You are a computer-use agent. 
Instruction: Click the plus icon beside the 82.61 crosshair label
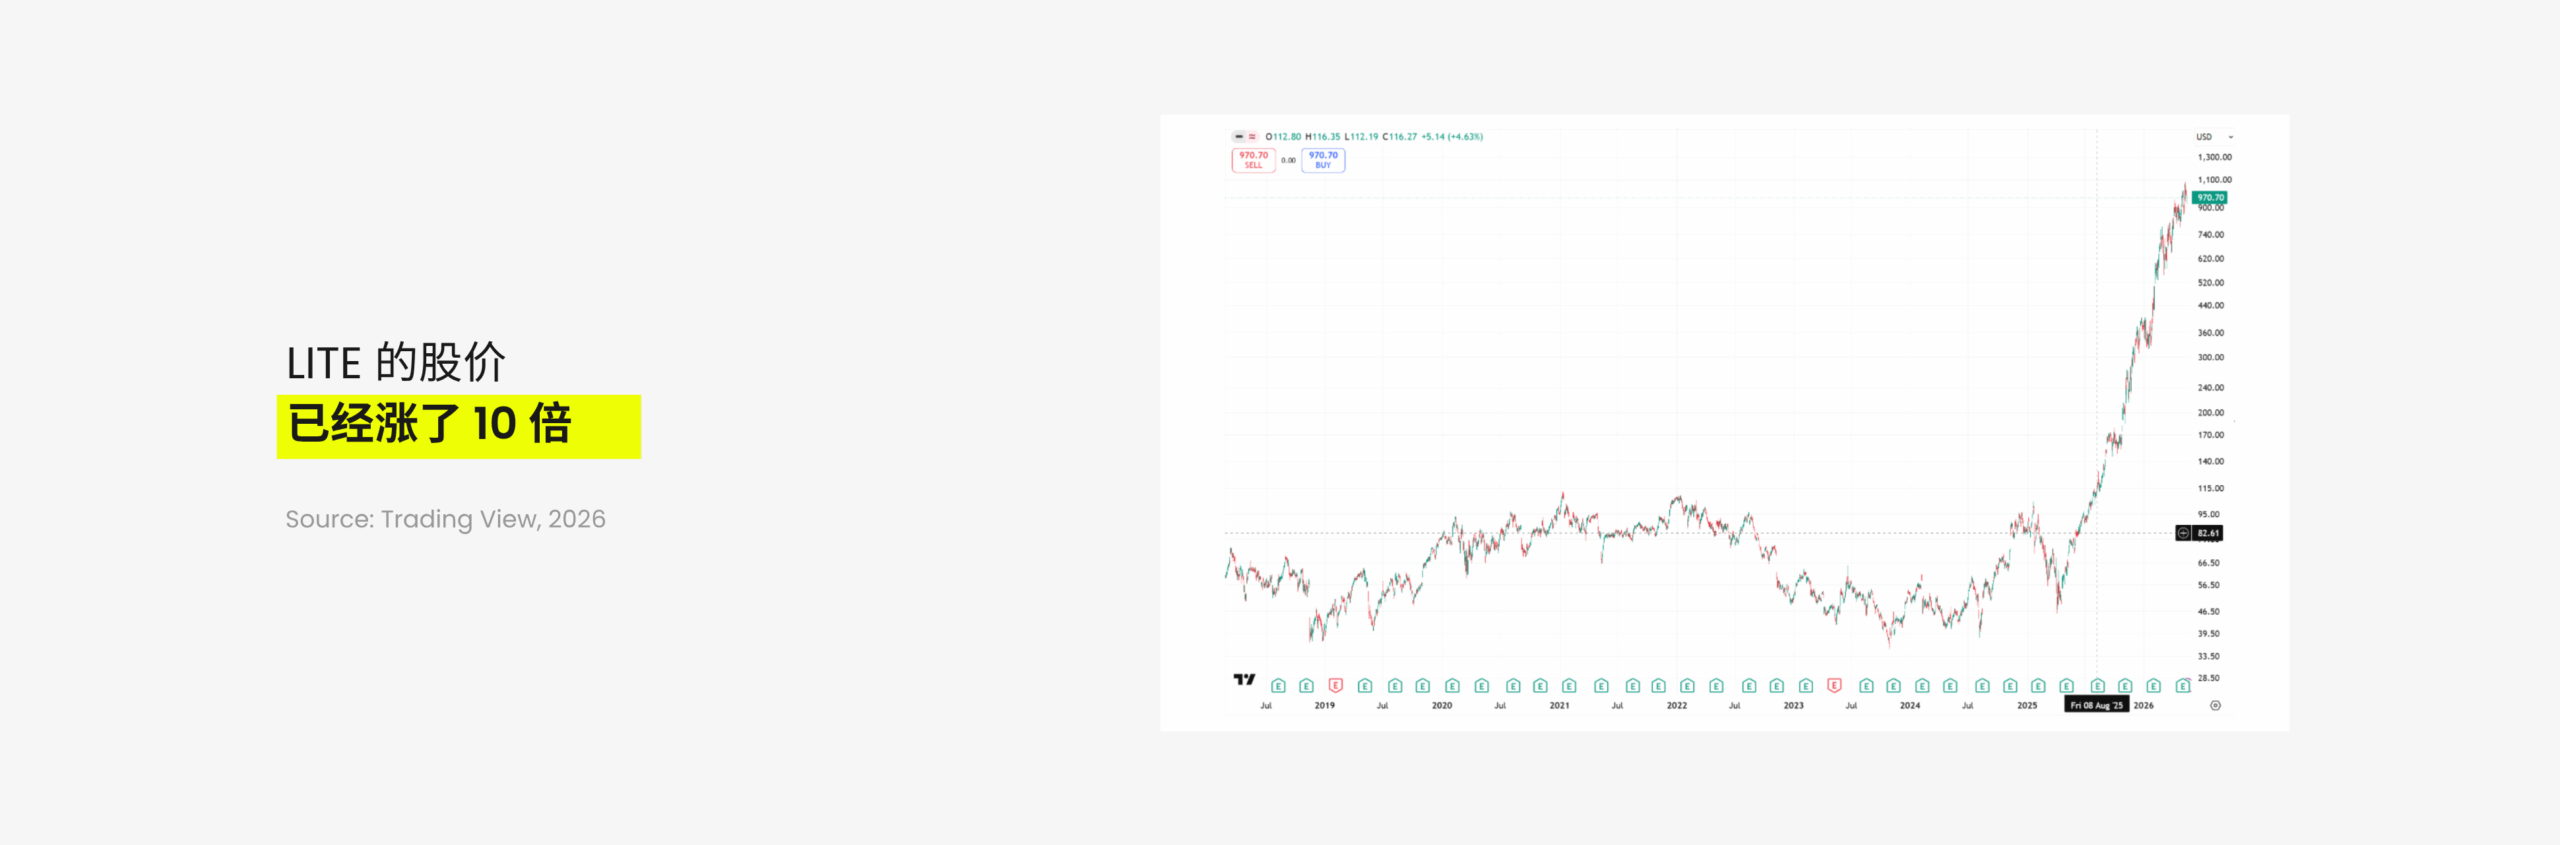tap(2183, 533)
